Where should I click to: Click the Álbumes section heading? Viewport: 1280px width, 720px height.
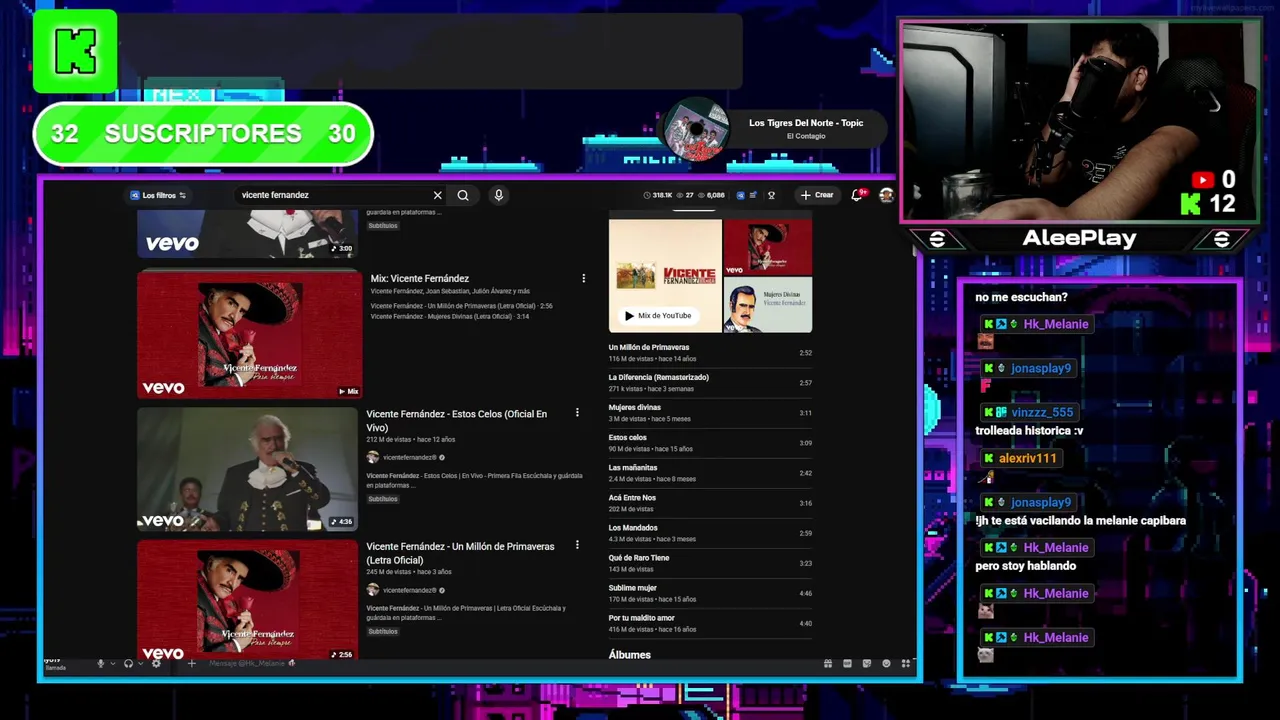[x=630, y=655]
